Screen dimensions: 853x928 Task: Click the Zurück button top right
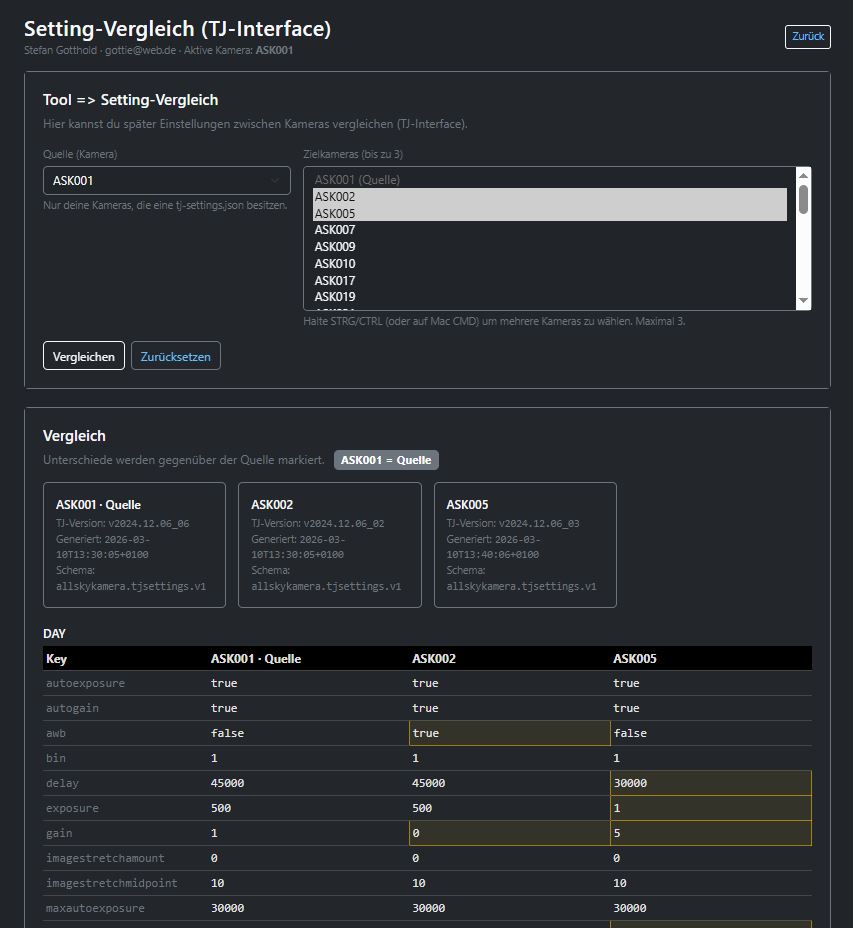806,36
